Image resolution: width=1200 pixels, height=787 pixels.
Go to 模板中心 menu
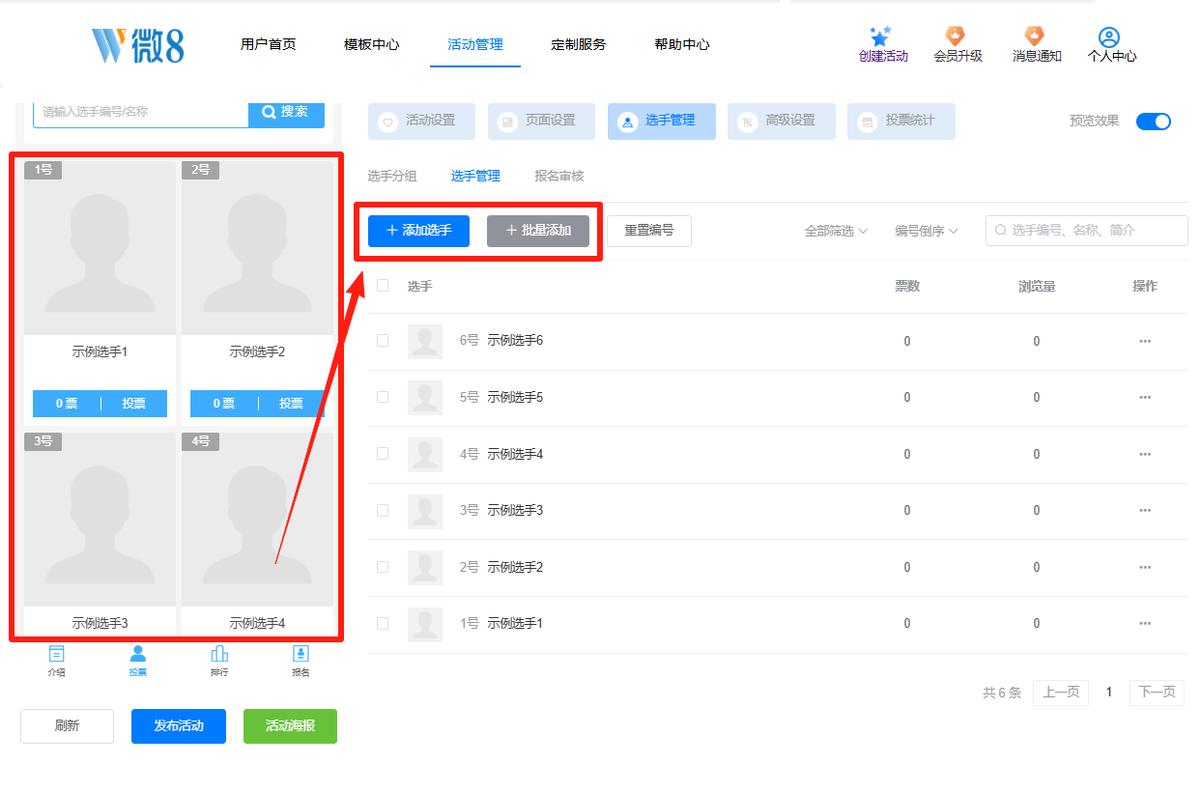tap(372, 44)
